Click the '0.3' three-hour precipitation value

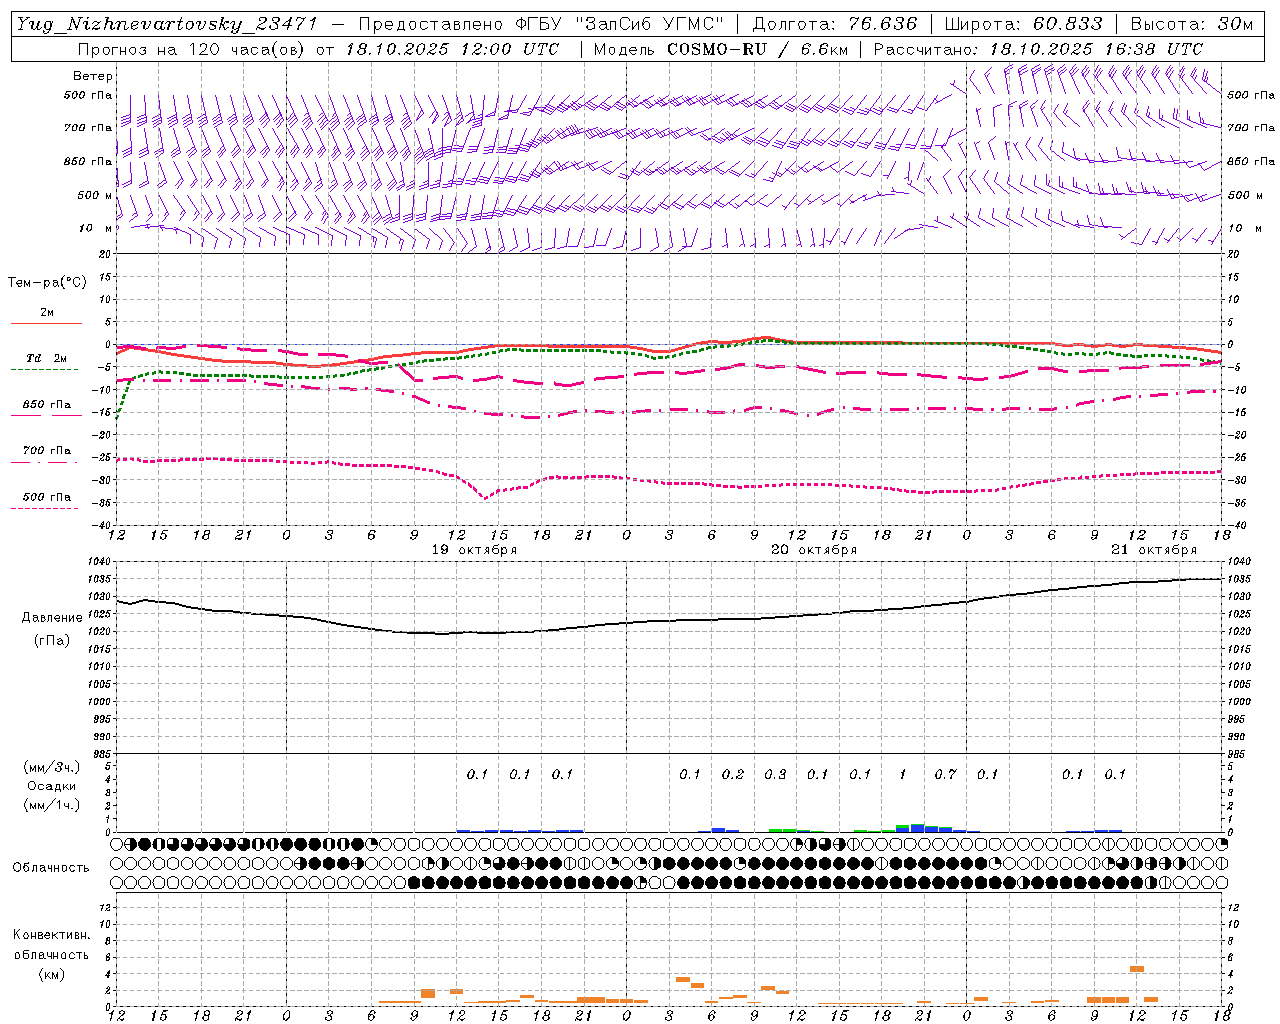pyautogui.click(x=775, y=774)
